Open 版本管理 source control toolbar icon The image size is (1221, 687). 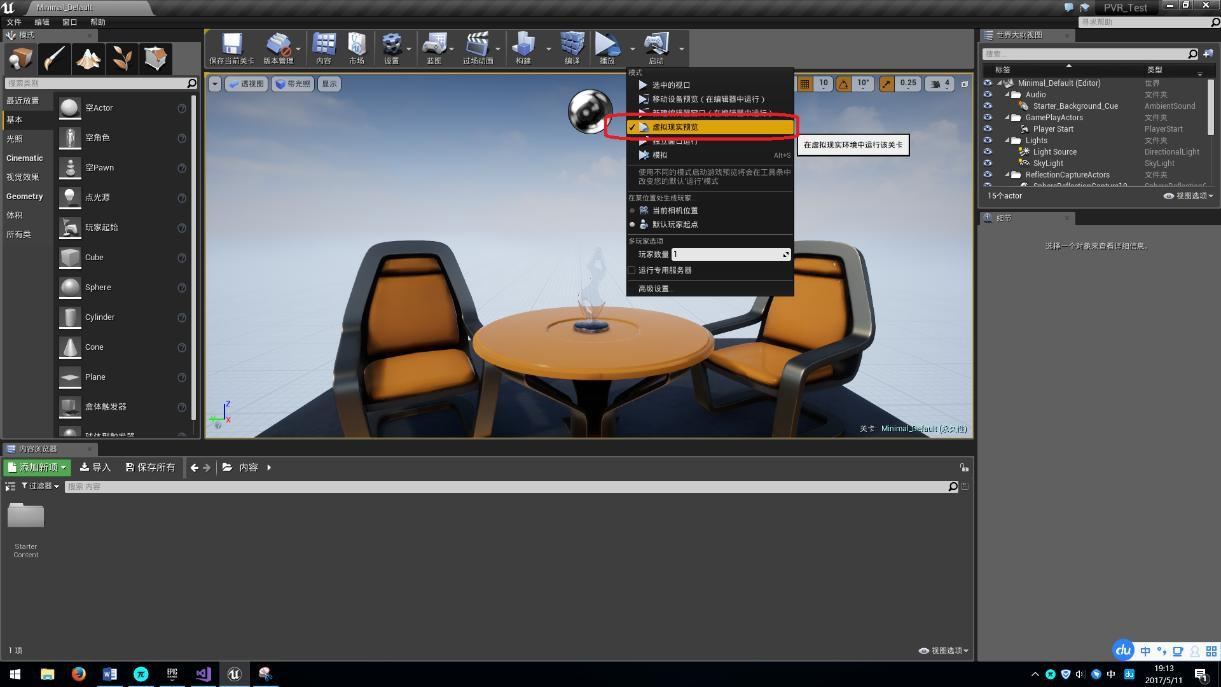(277, 44)
